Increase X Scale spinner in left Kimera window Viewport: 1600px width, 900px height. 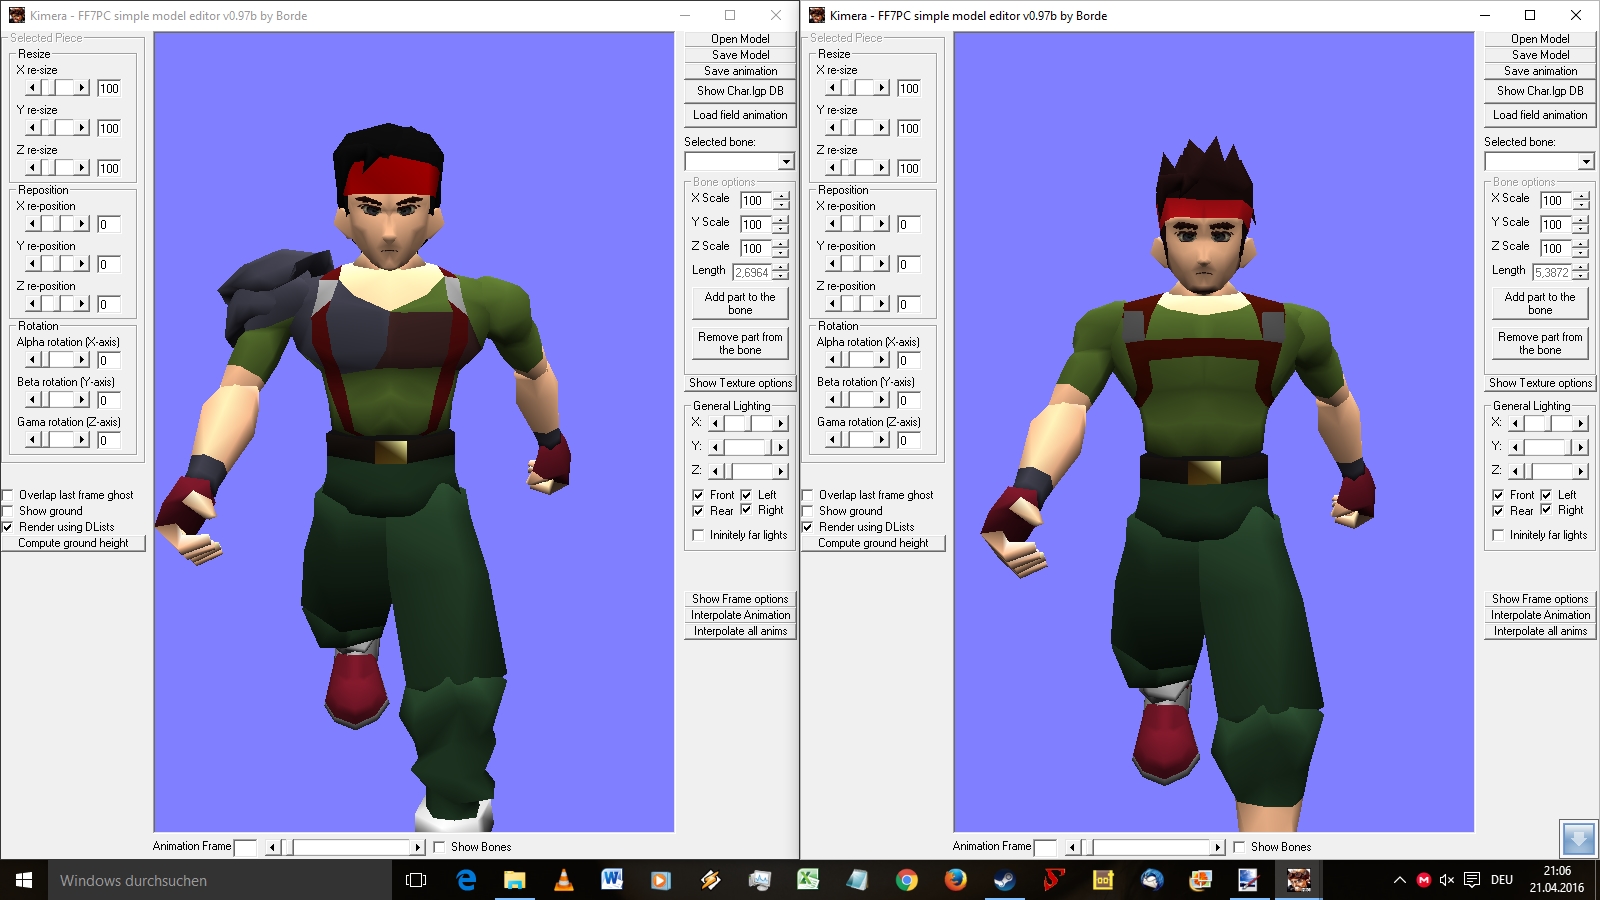pos(780,196)
